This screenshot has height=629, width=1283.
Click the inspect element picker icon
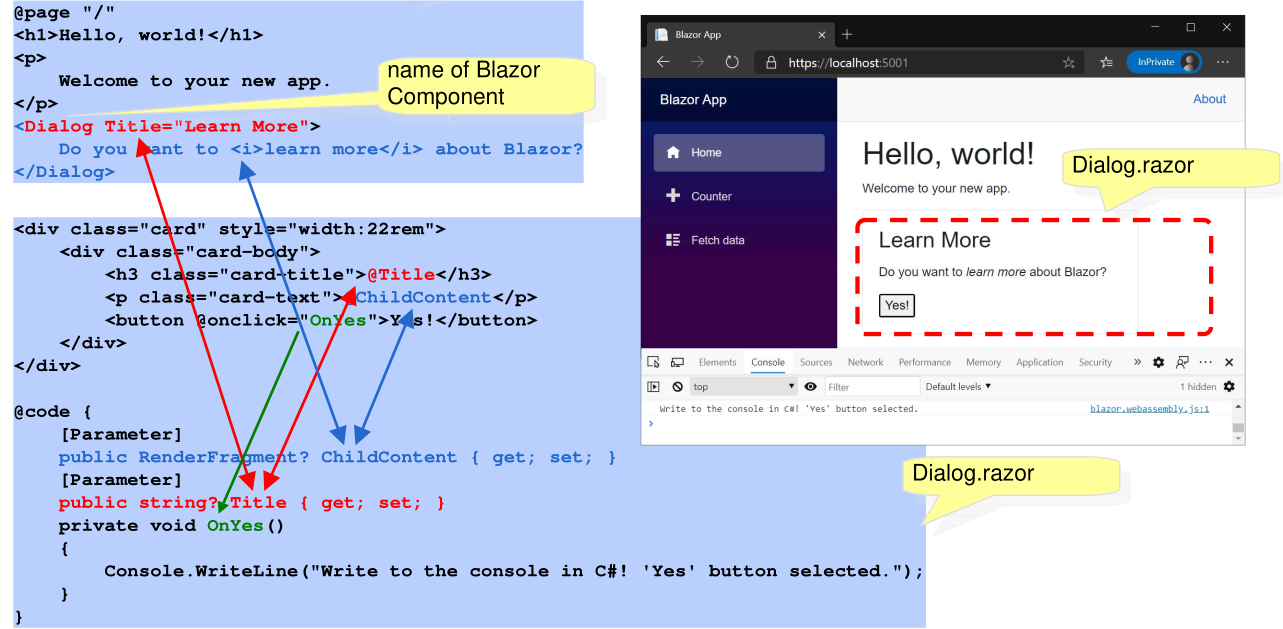click(x=653, y=362)
